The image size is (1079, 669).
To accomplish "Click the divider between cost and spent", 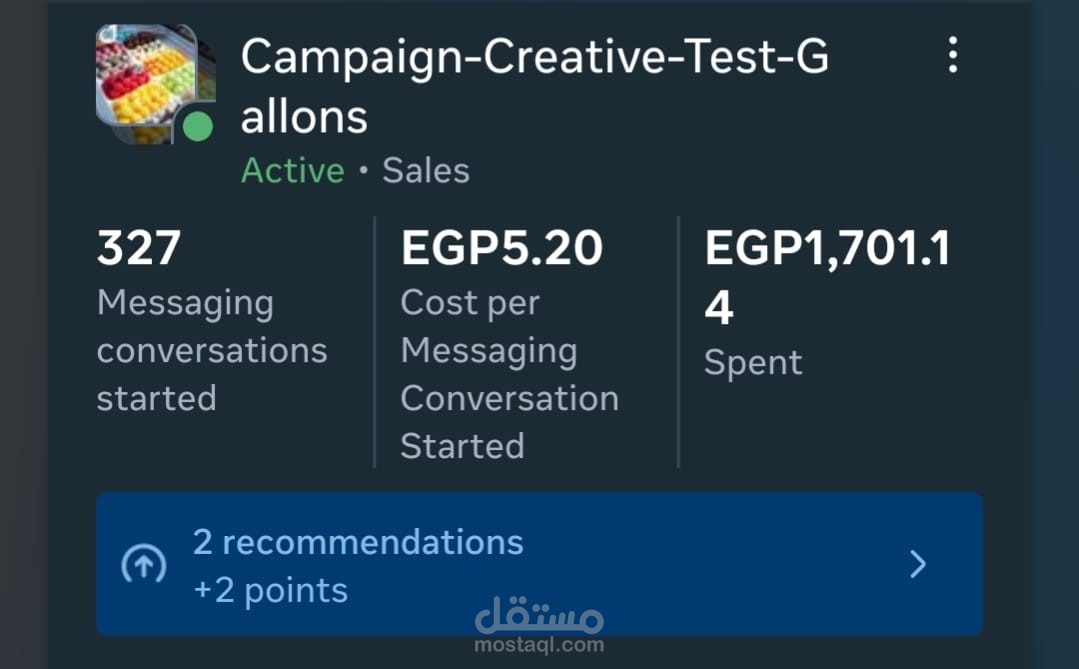I will point(678,342).
